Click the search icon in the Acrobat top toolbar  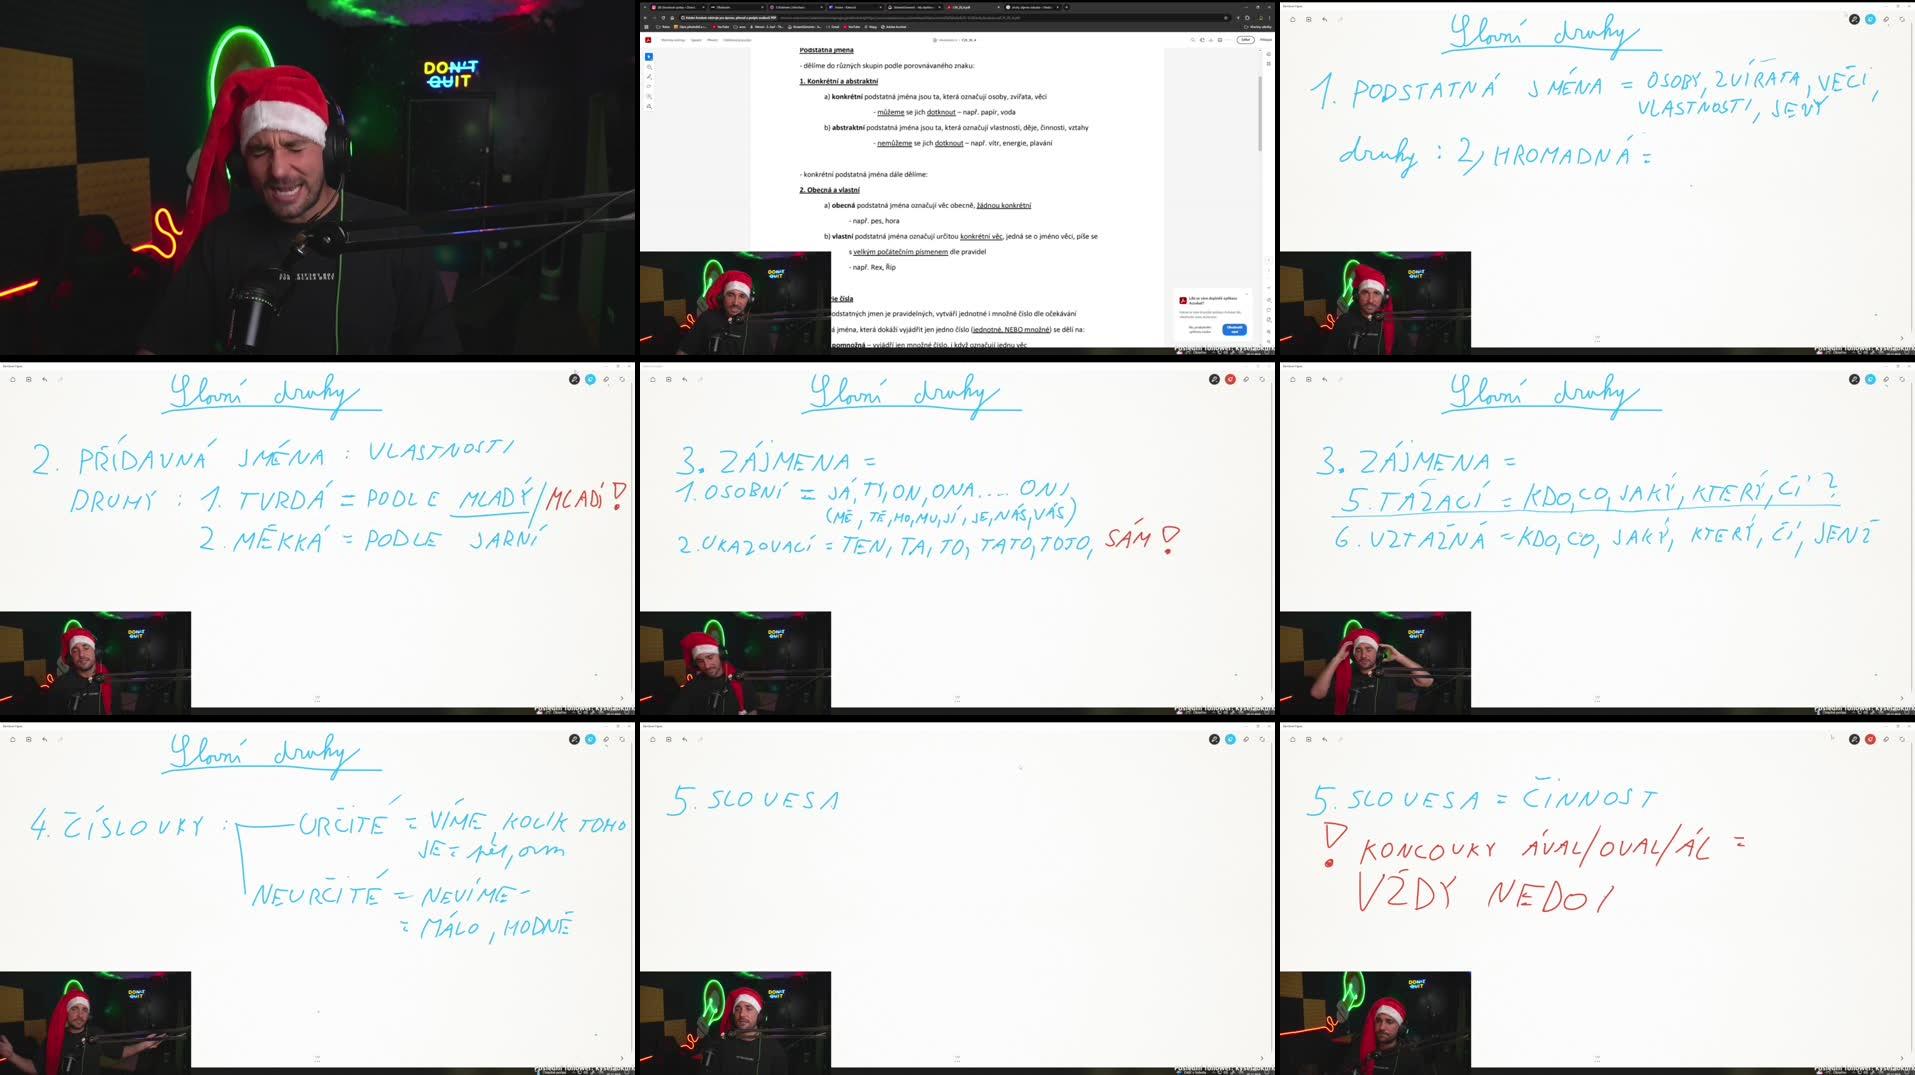[x=1193, y=40]
